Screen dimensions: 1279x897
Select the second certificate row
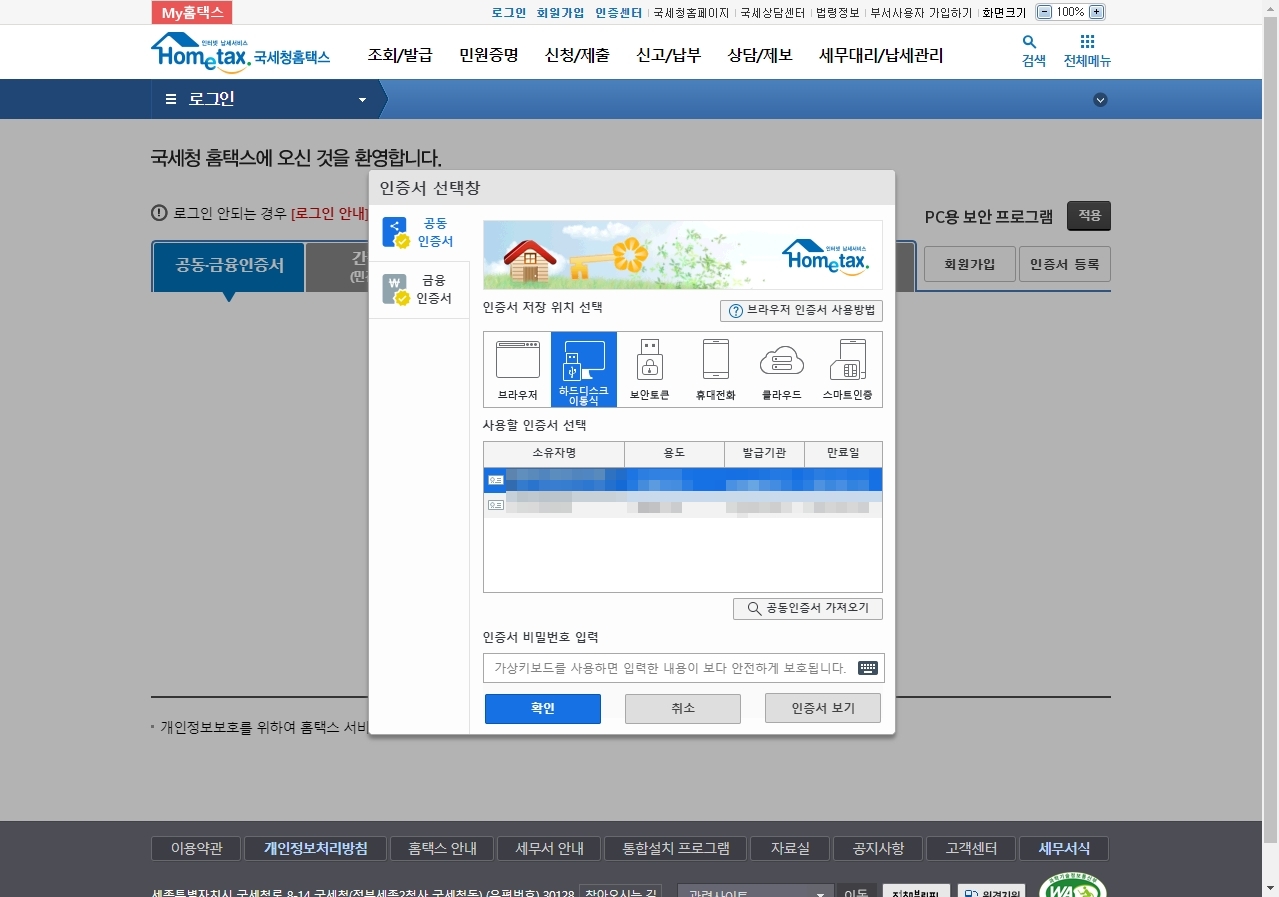(683, 506)
